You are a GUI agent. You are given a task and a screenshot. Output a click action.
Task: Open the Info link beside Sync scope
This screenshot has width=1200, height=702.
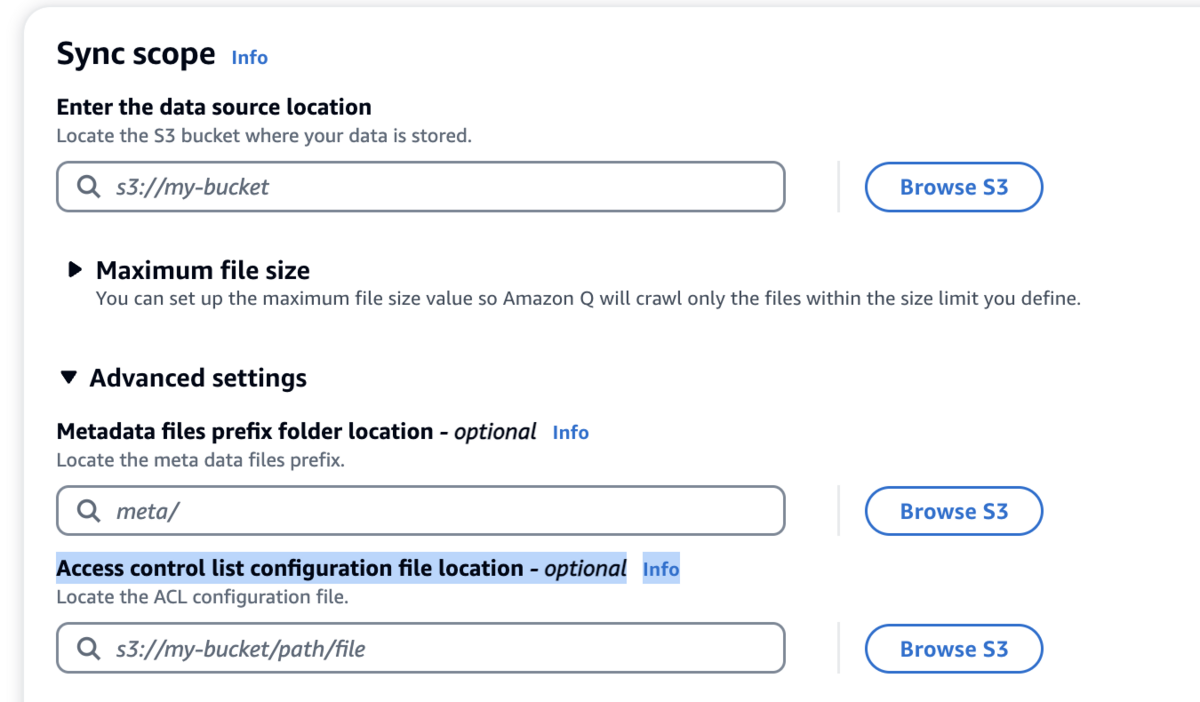[249, 57]
